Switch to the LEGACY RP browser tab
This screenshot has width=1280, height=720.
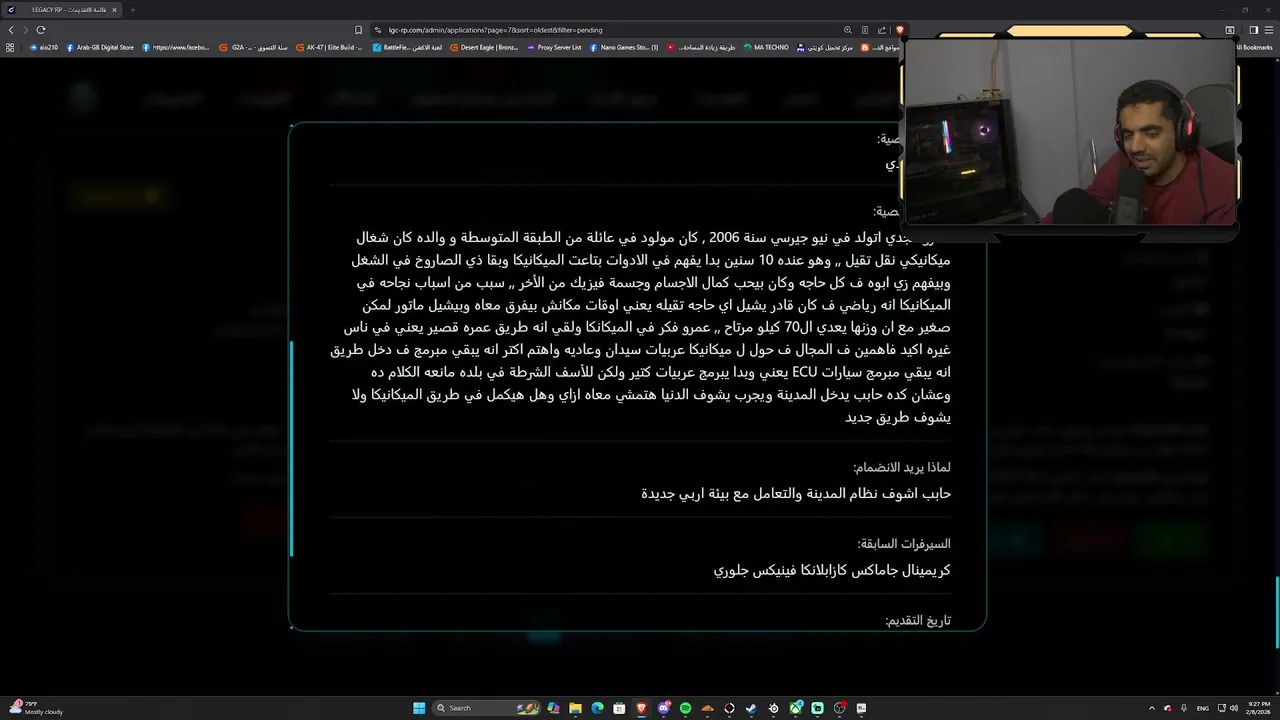62,10
